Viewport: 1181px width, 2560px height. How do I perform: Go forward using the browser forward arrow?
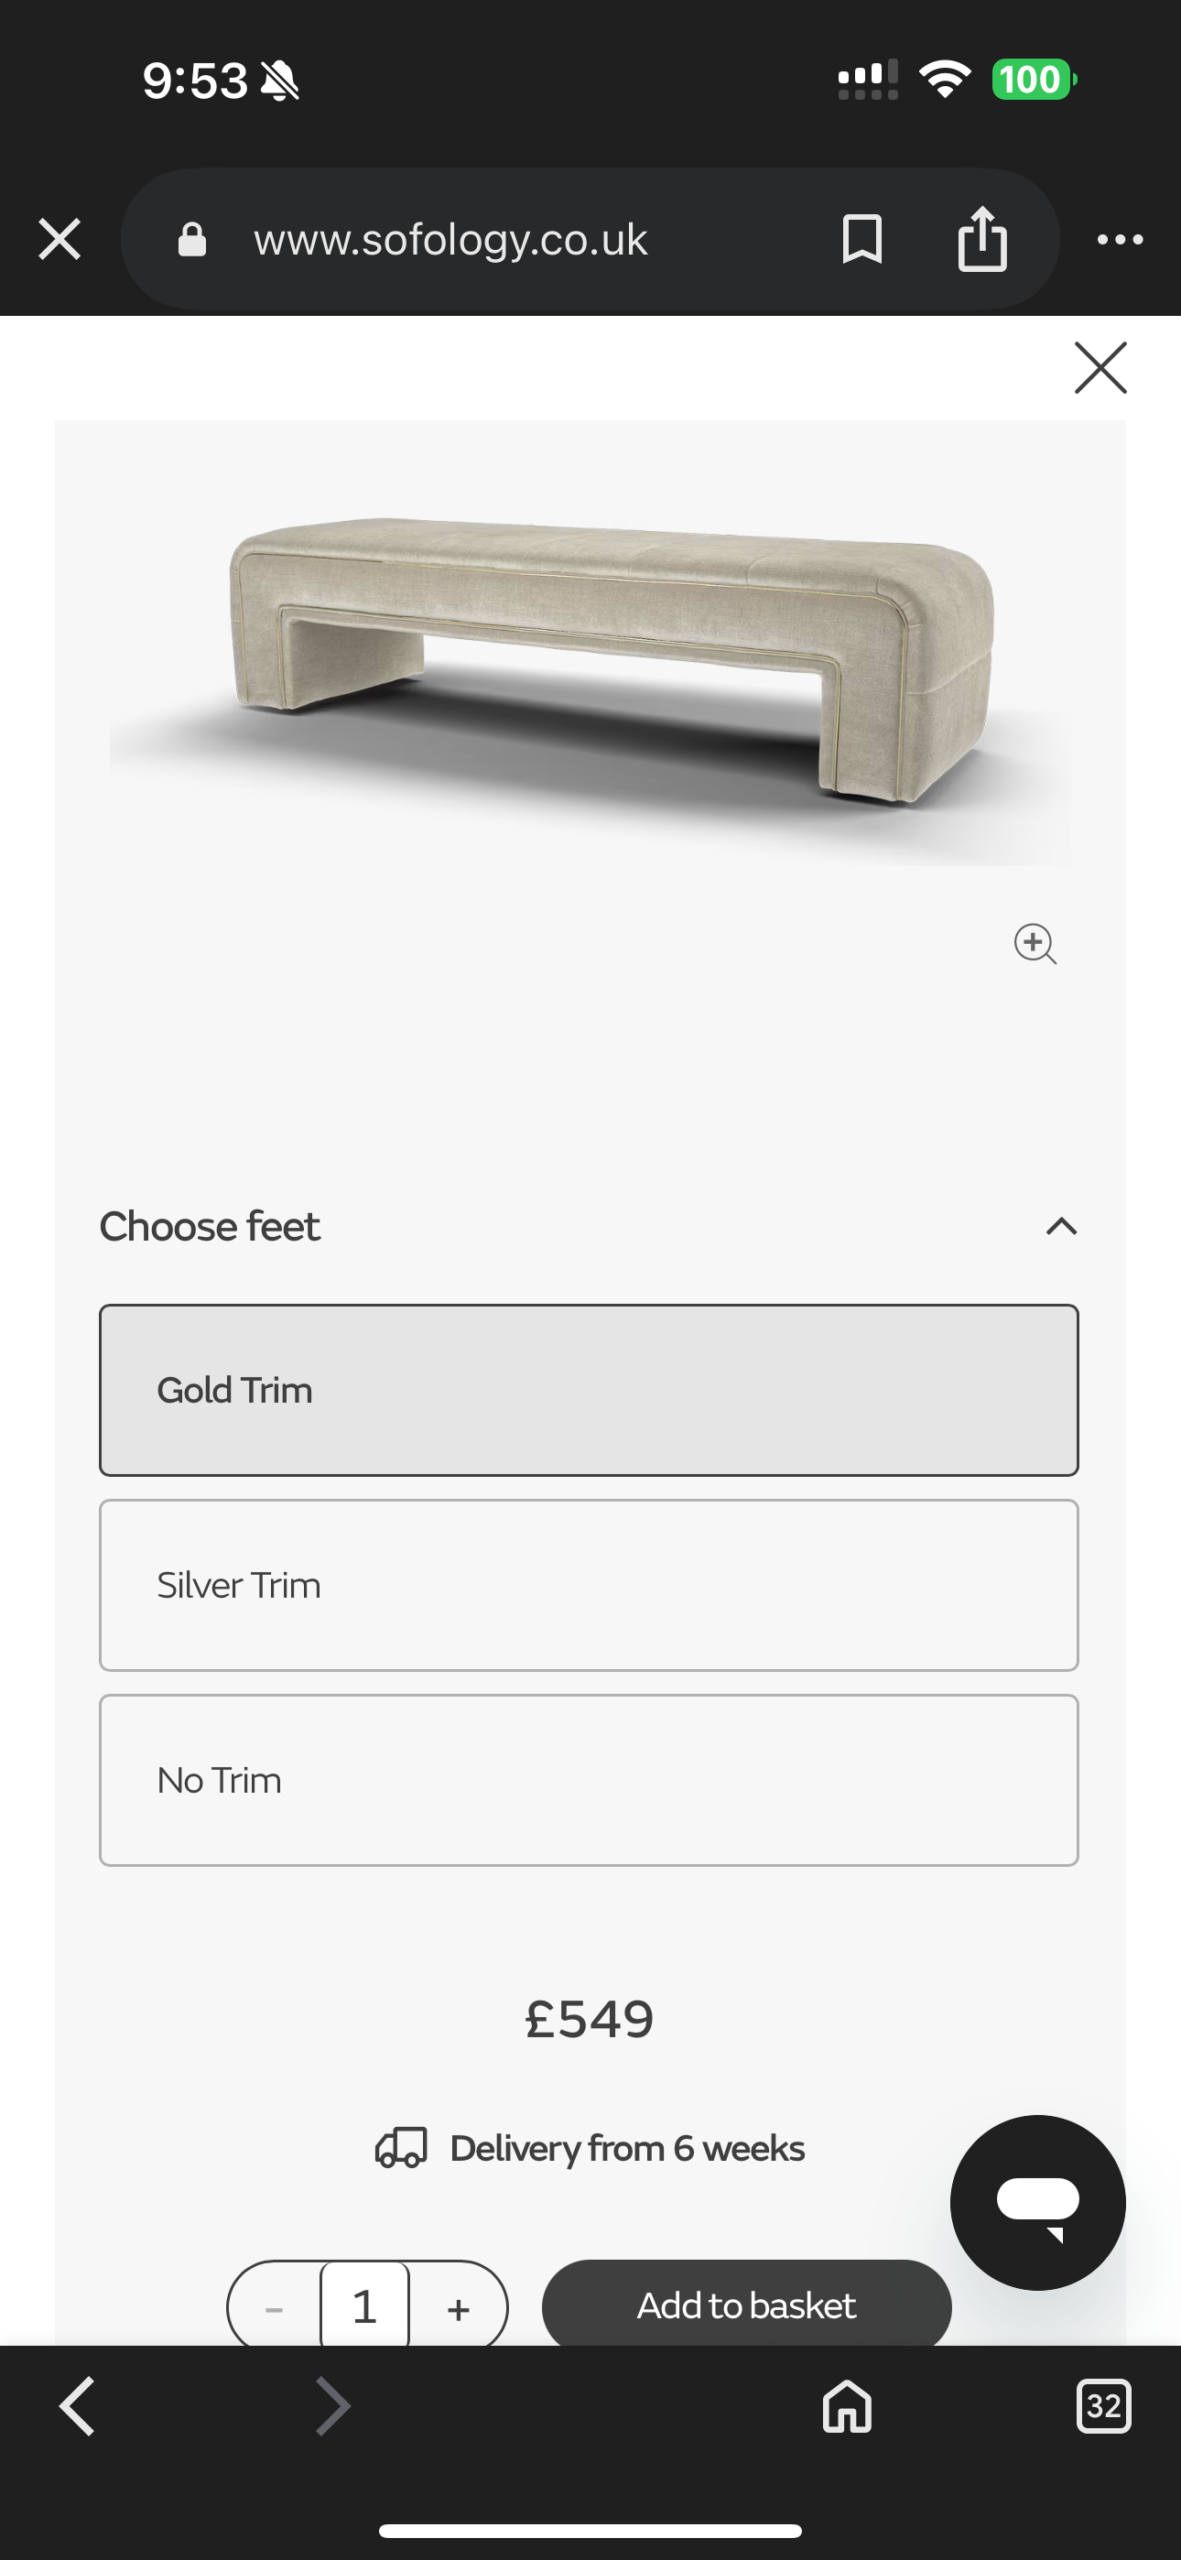tap(333, 2406)
